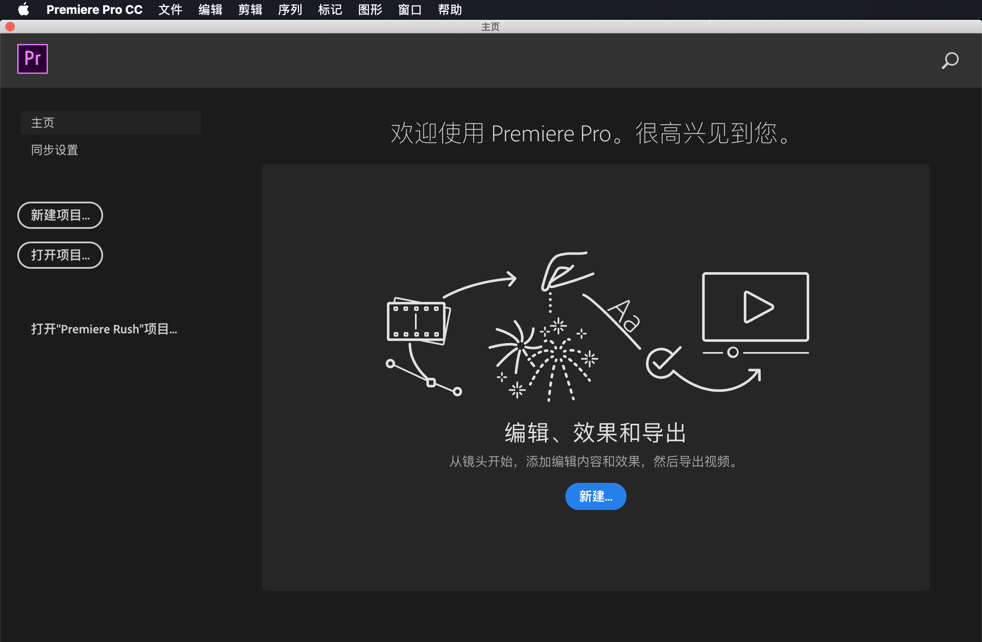
Task: Open a "Premiere Rush" project link
Action: pyautogui.click(x=104, y=329)
